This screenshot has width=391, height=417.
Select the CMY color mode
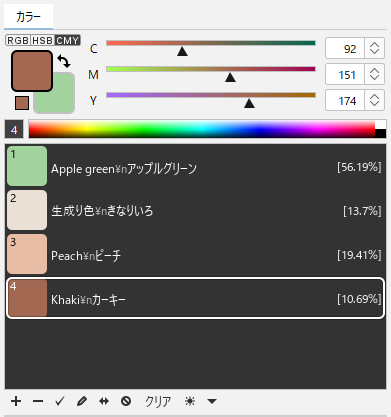click(68, 40)
